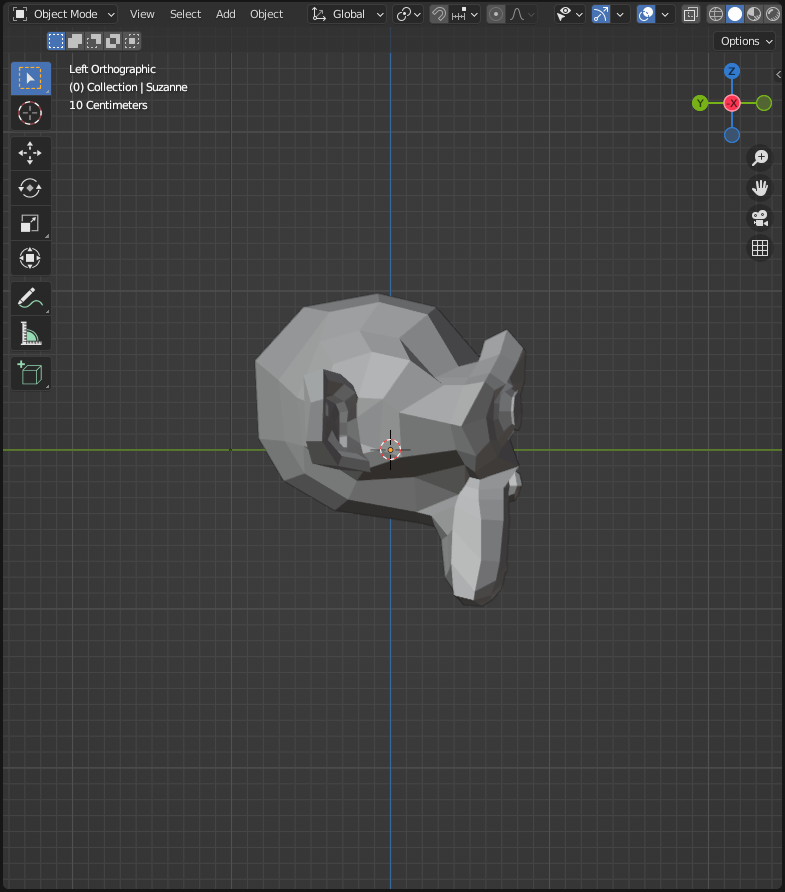
Task: Click the Y axis on navigation gizmo
Action: 700,104
